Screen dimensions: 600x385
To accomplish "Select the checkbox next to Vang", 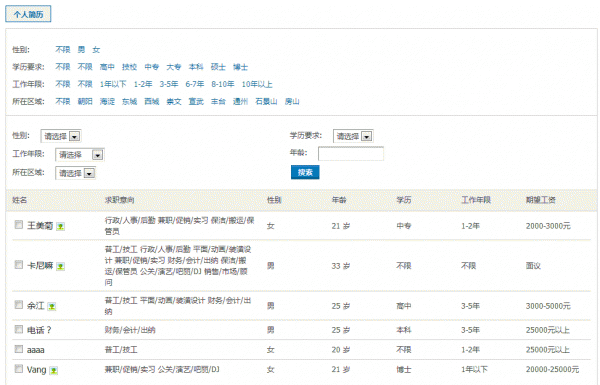I will [19, 369].
